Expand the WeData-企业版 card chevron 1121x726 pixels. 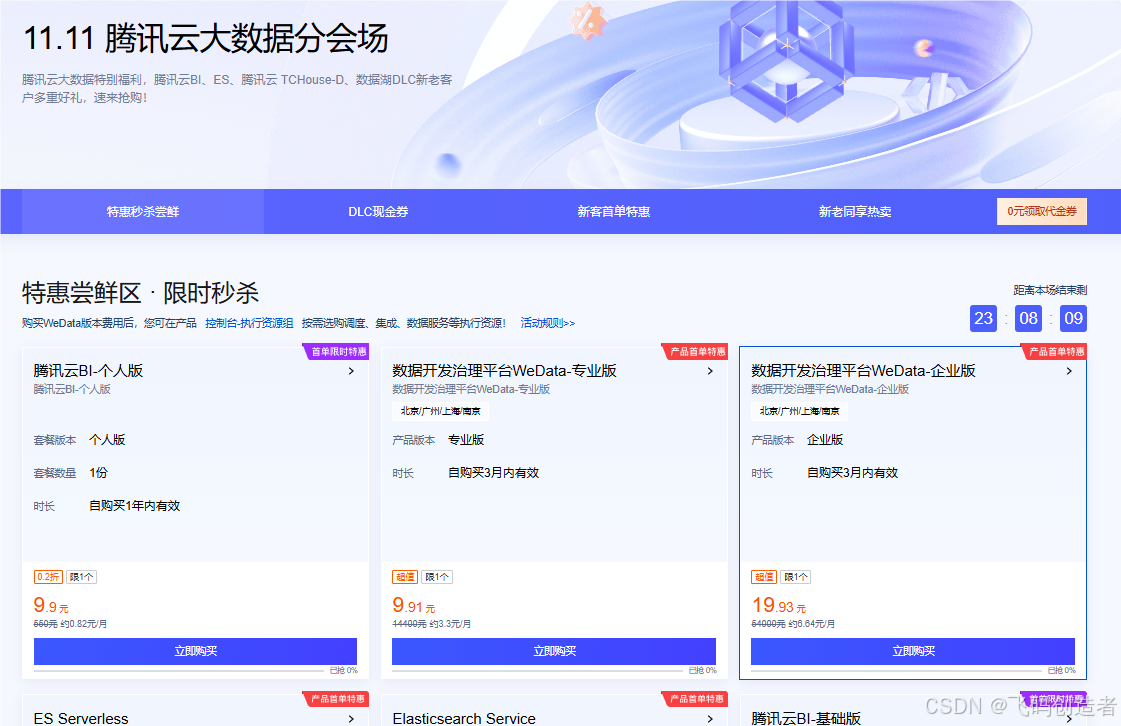tap(1069, 371)
